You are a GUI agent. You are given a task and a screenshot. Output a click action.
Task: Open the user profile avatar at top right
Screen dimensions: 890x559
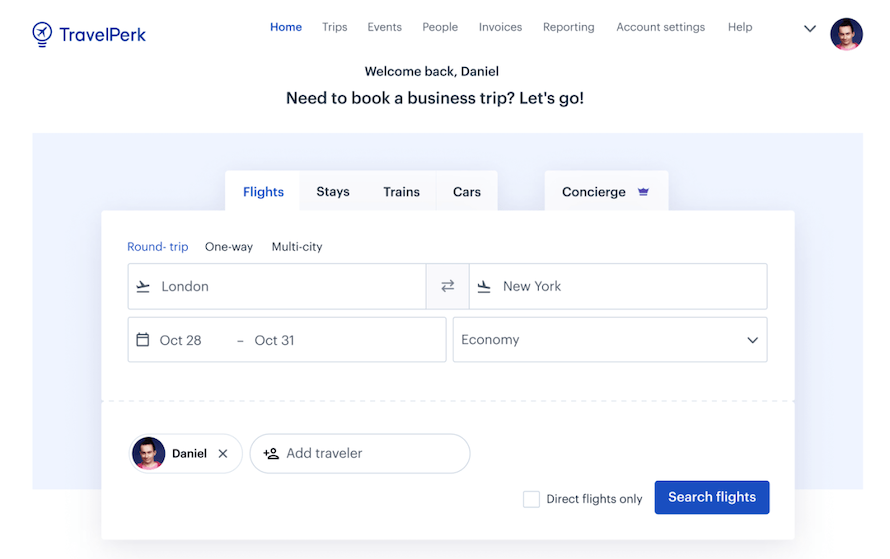846,34
